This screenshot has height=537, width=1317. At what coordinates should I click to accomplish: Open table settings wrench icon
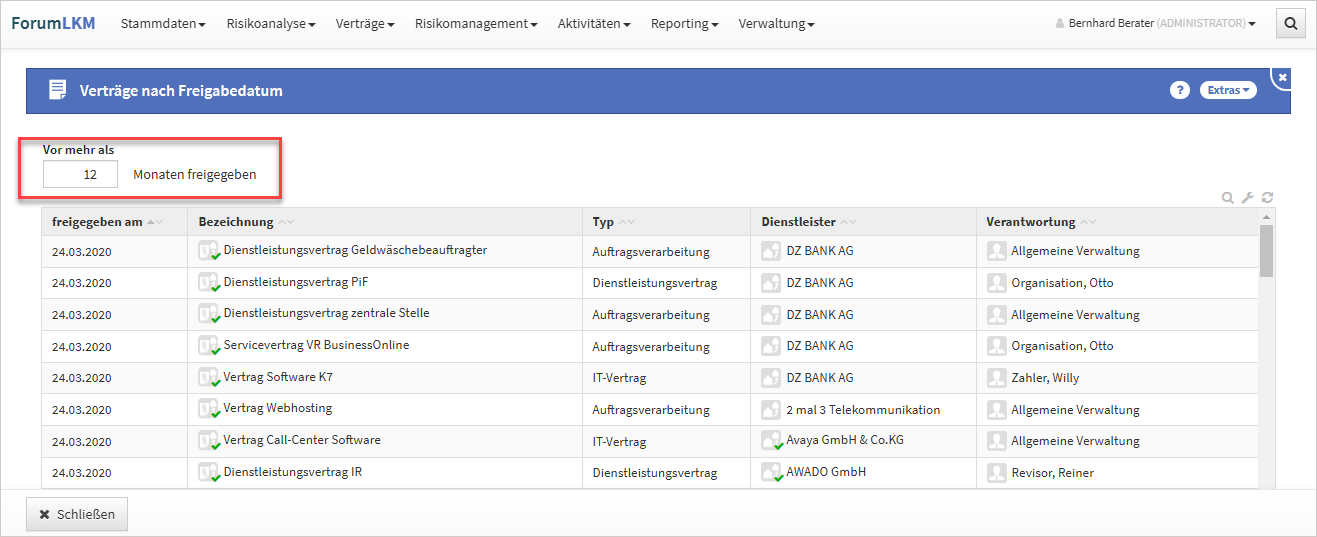click(x=1247, y=198)
